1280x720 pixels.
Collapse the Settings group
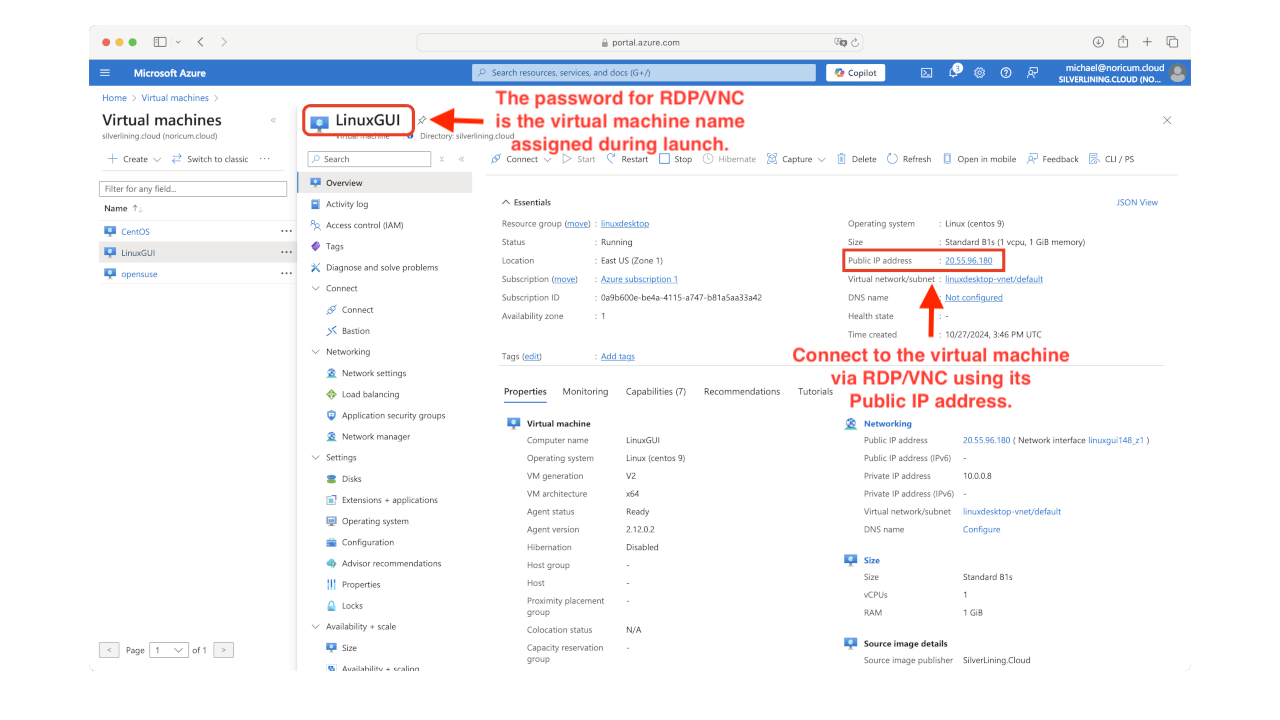click(316, 458)
